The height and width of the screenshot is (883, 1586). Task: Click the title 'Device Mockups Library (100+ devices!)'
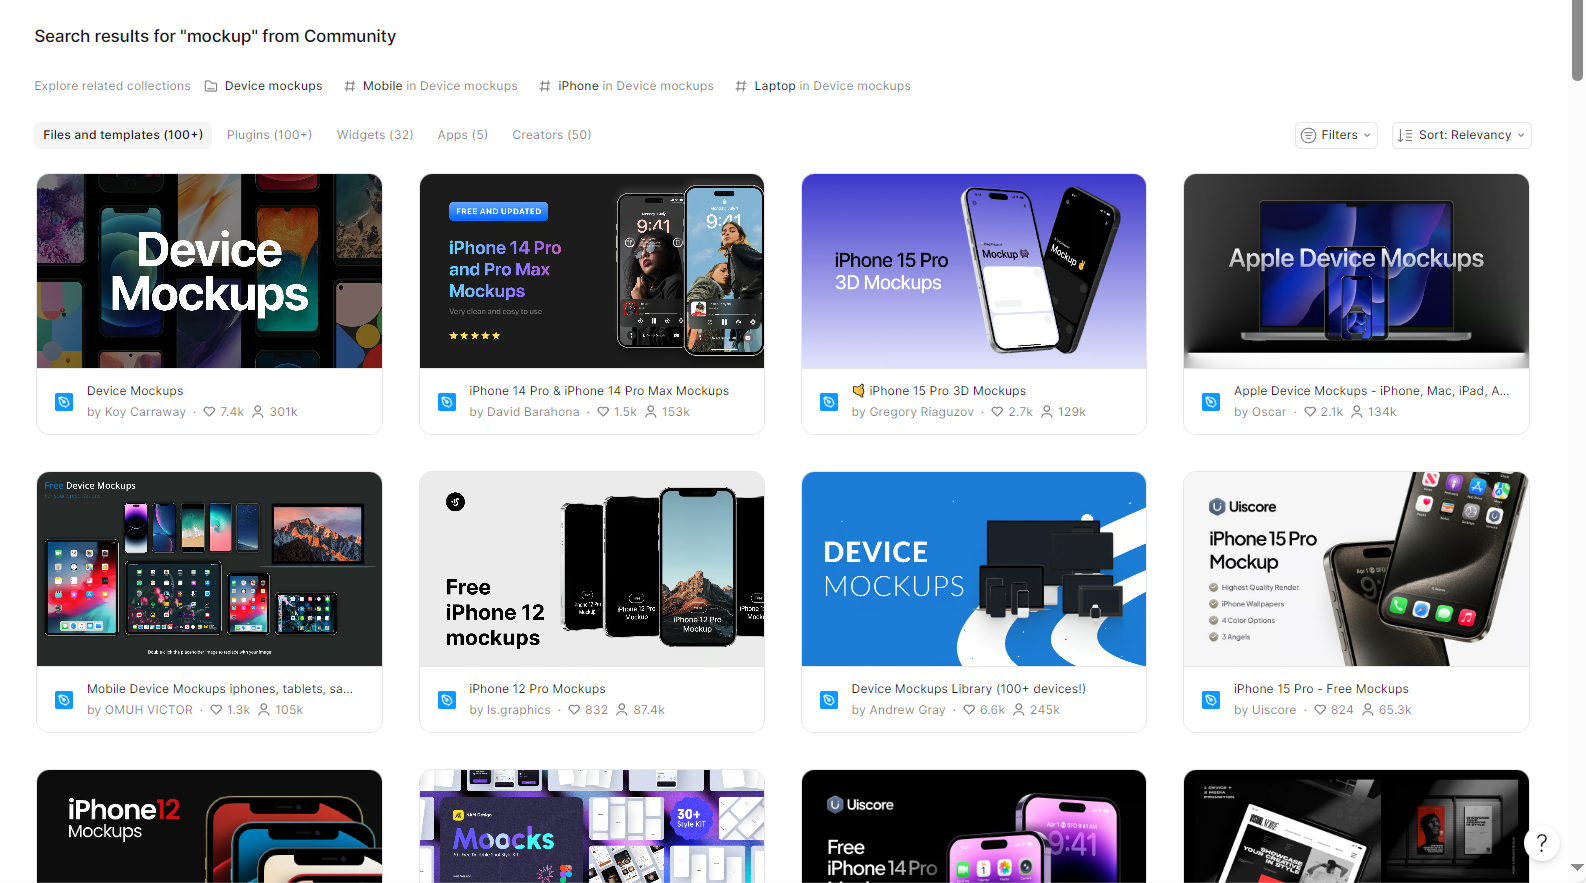click(x=969, y=689)
